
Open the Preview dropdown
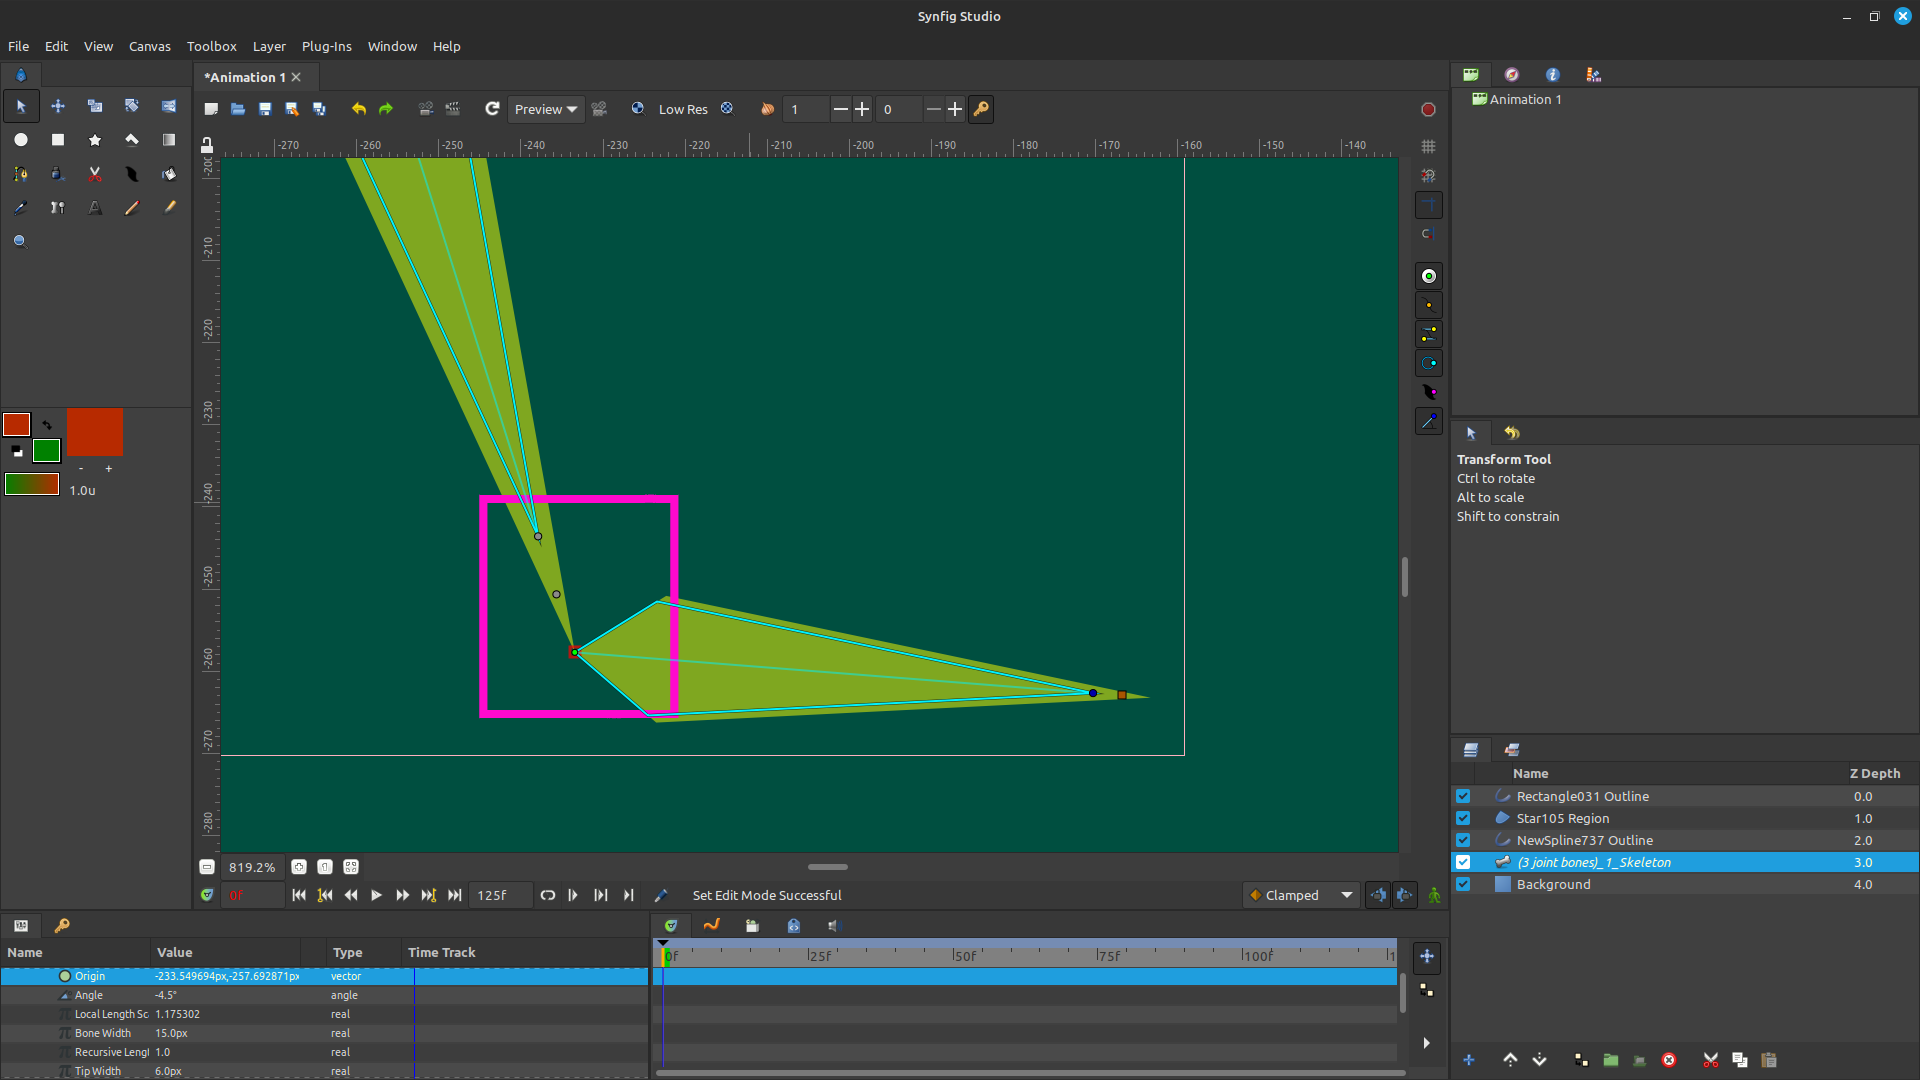point(546,109)
